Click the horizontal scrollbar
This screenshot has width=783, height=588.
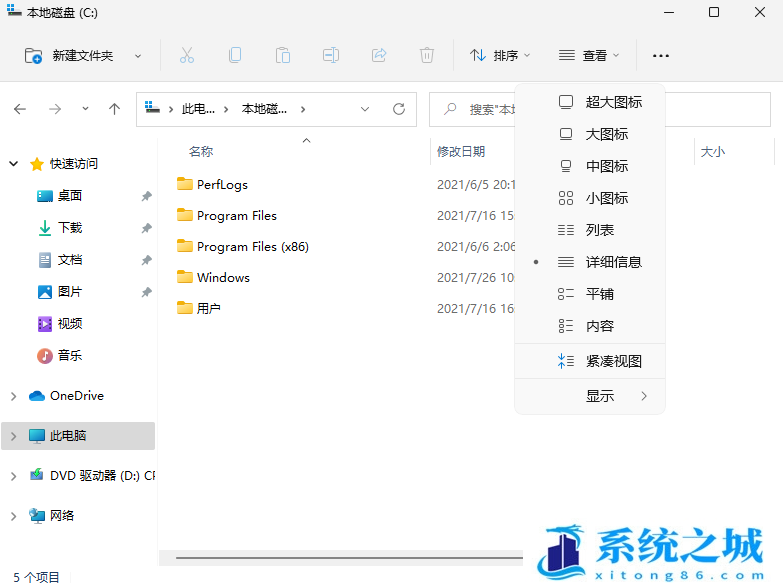pyautogui.click(x=350, y=558)
